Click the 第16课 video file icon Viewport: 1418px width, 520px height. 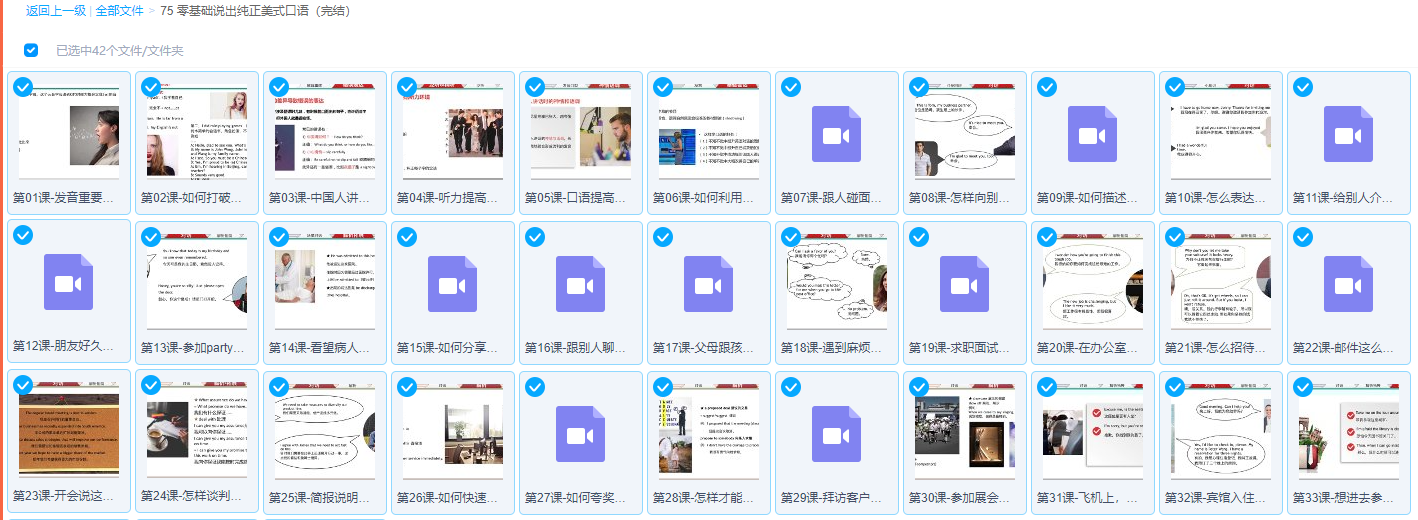pyautogui.click(x=580, y=284)
